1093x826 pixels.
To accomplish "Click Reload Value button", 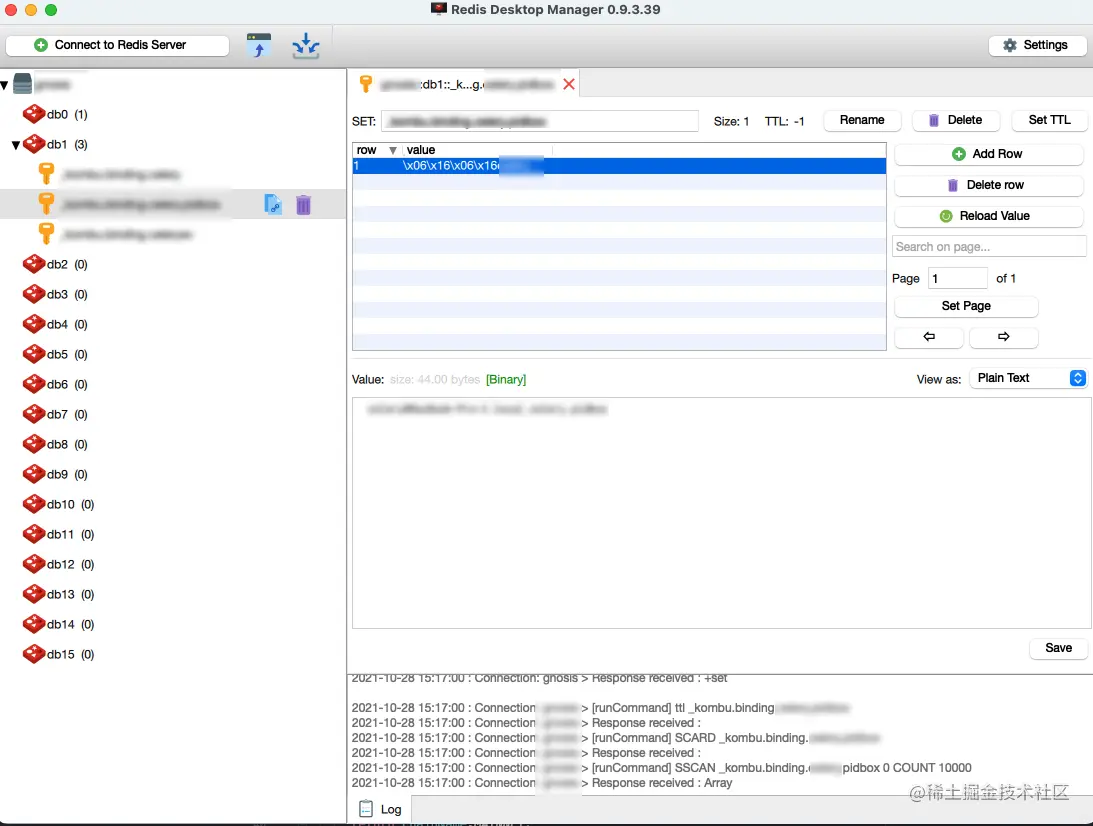I will point(988,216).
